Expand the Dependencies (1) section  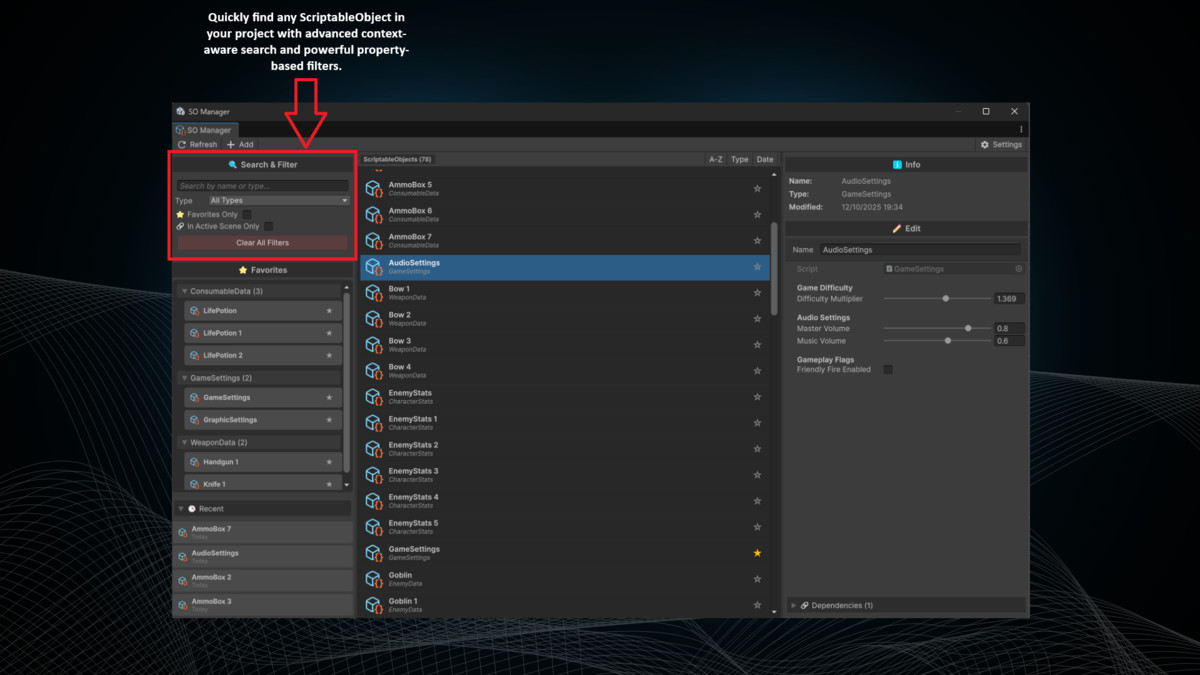(793, 605)
